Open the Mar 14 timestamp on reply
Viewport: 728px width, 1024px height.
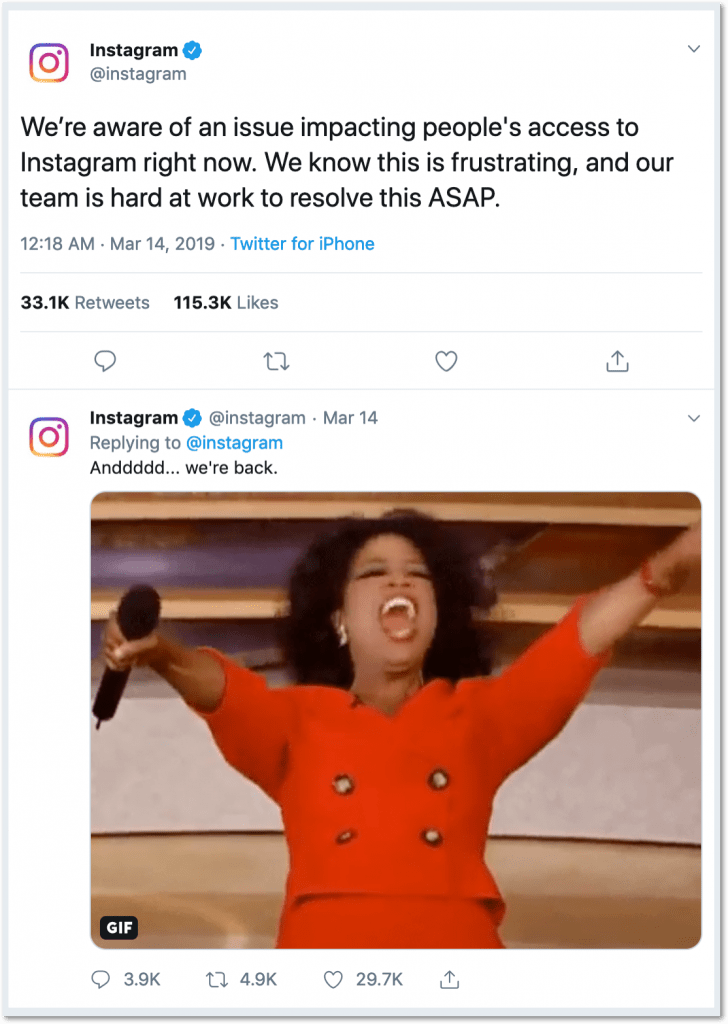pos(350,418)
